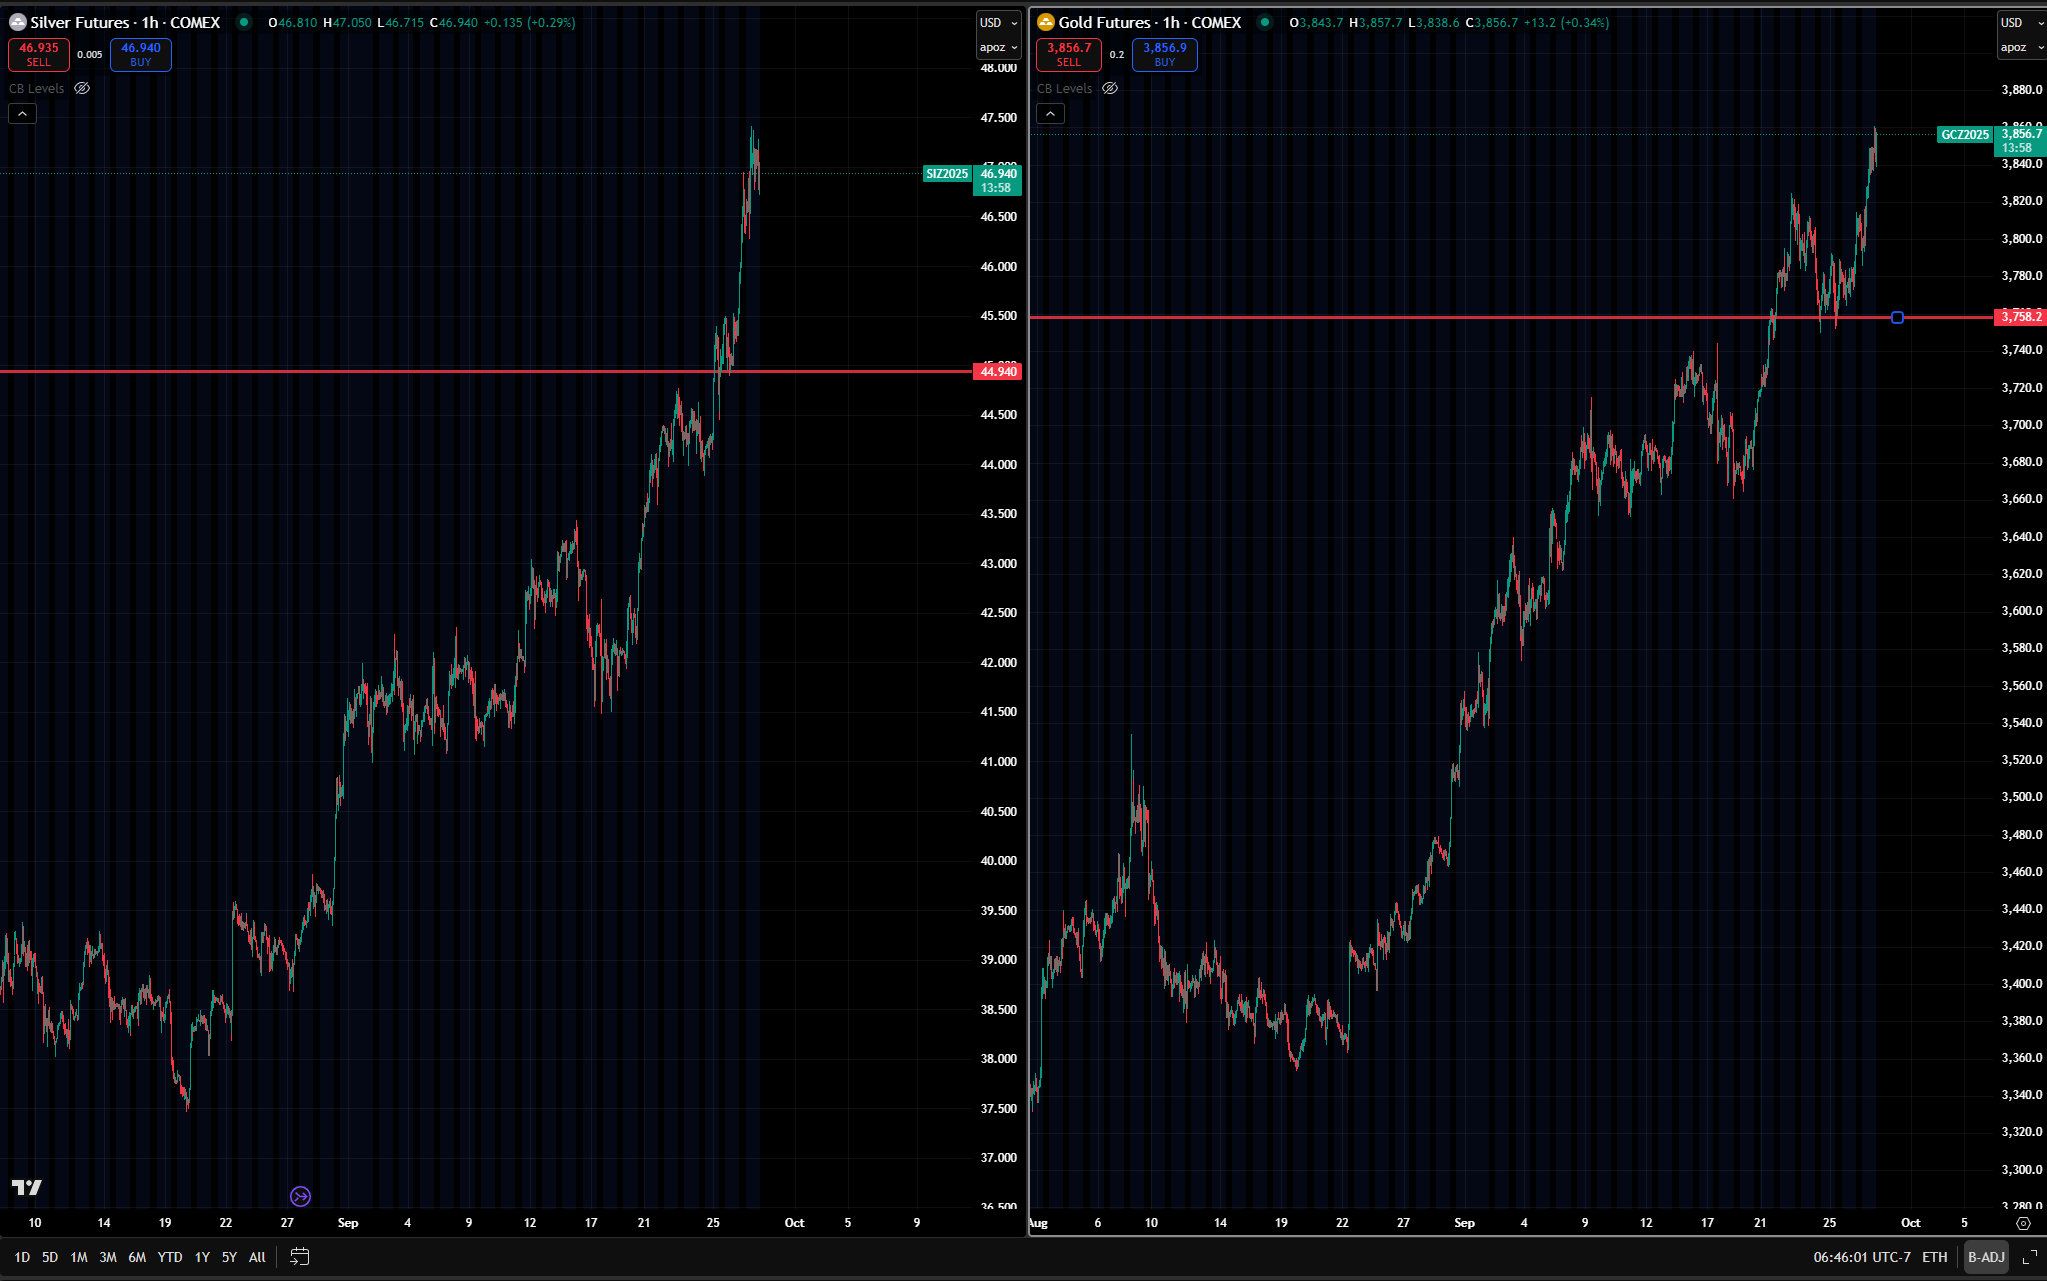
Task: Click the 44.940 red price line label
Action: (998, 372)
